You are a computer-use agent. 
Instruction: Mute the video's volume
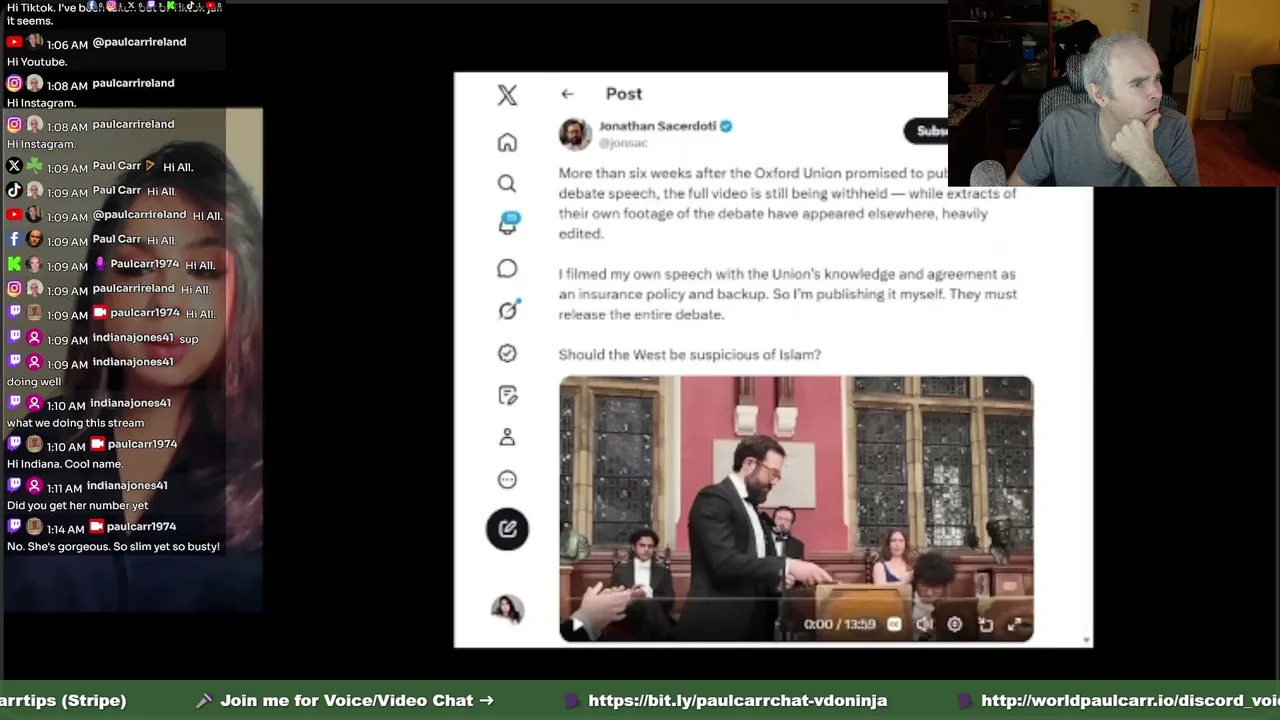[924, 624]
